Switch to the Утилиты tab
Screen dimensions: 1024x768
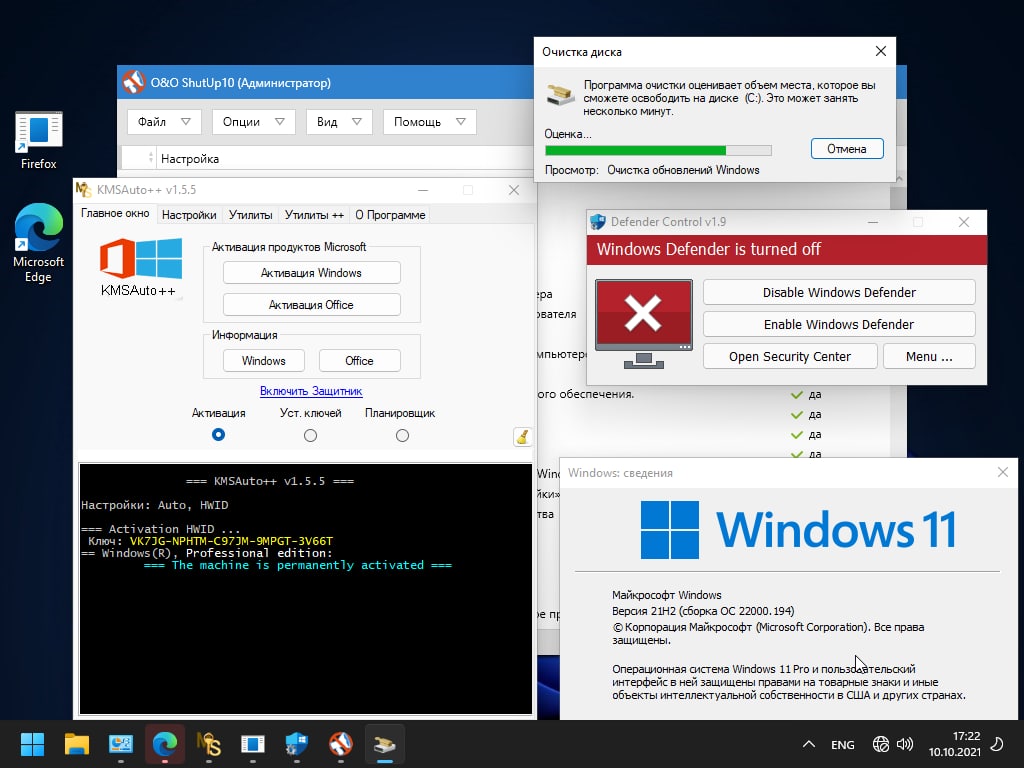(x=251, y=215)
